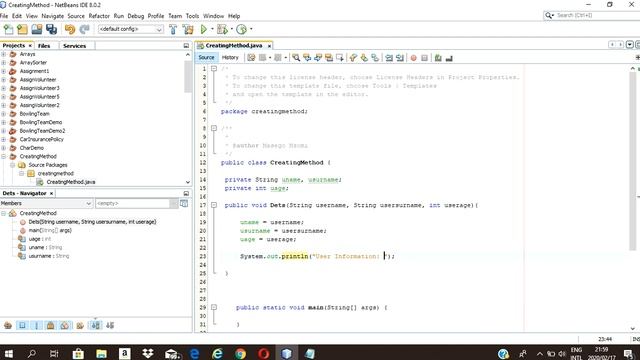Open the Tools menu
Image resolution: width=640 pixels, height=360 pixels.
(x=192, y=16)
